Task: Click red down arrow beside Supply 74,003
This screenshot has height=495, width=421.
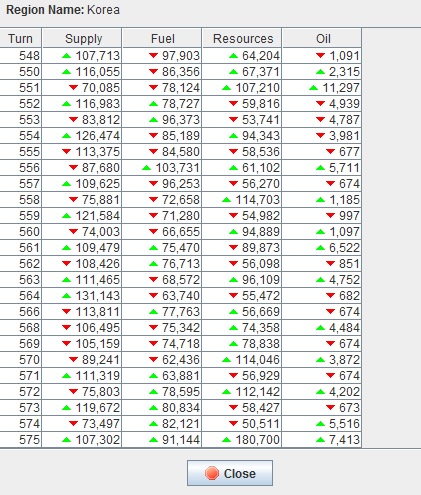Action: tap(73, 232)
